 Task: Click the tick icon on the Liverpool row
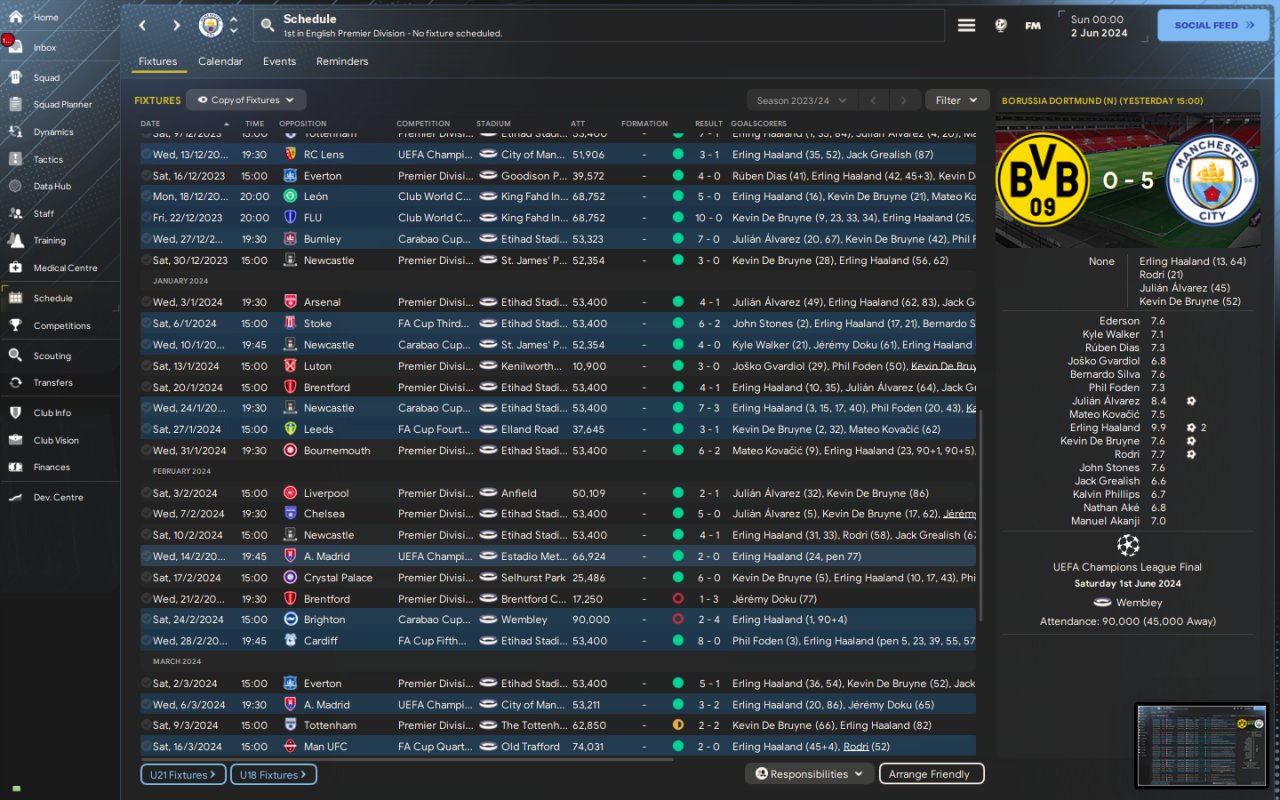[x=146, y=493]
